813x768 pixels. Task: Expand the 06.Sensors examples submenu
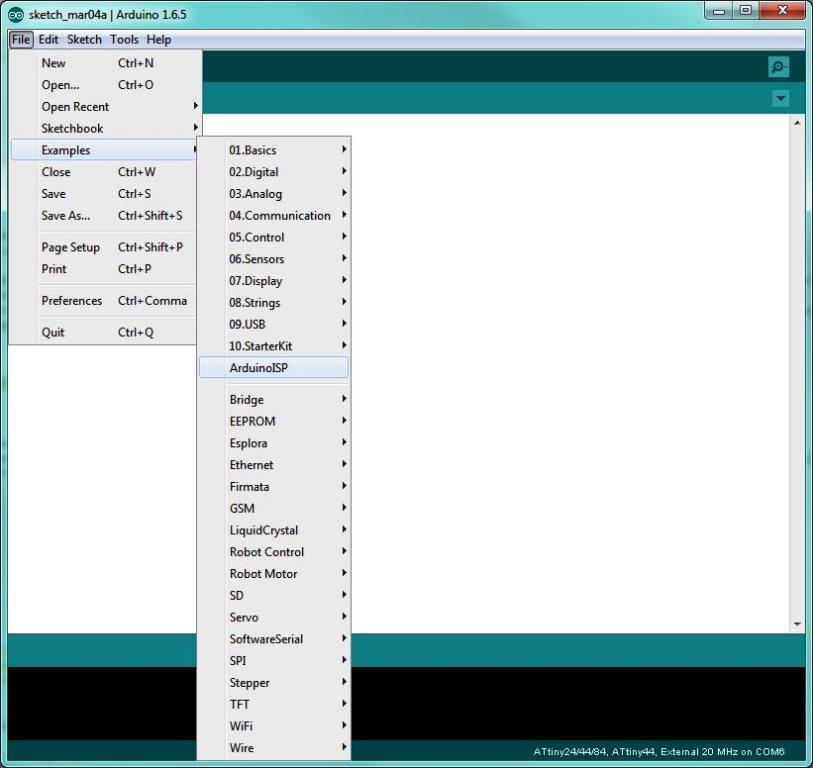(274, 259)
